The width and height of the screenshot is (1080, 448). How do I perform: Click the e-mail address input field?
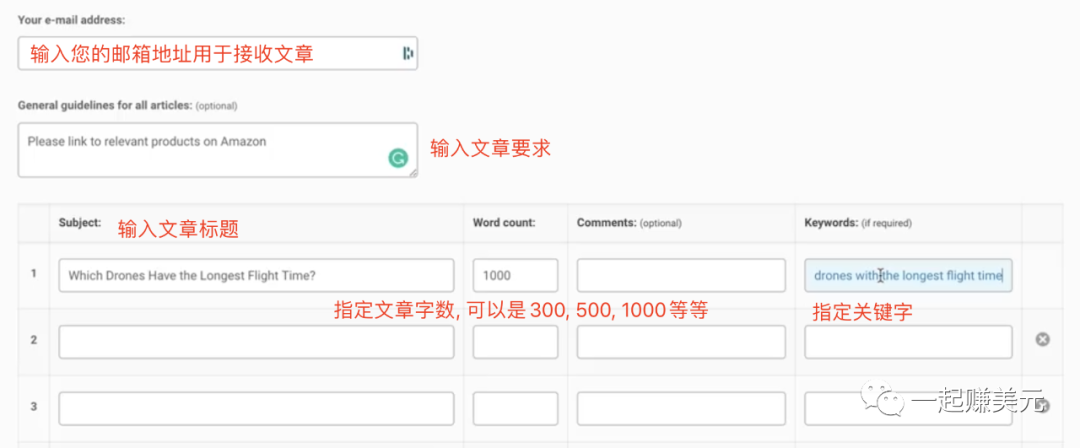(218, 53)
